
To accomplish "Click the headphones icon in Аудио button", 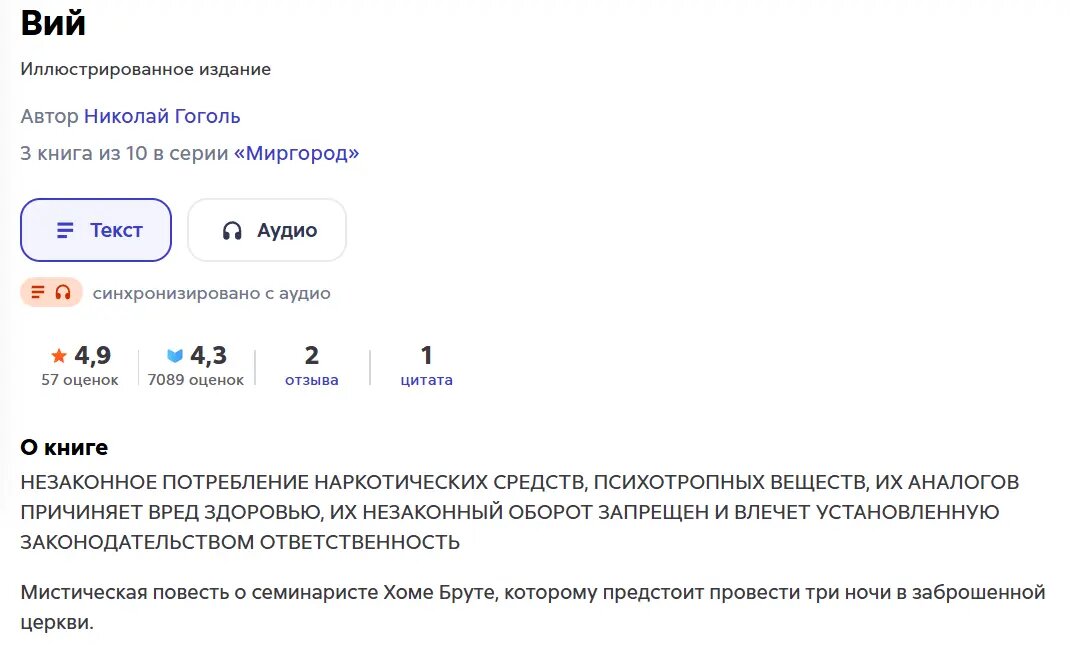I will [231, 230].
